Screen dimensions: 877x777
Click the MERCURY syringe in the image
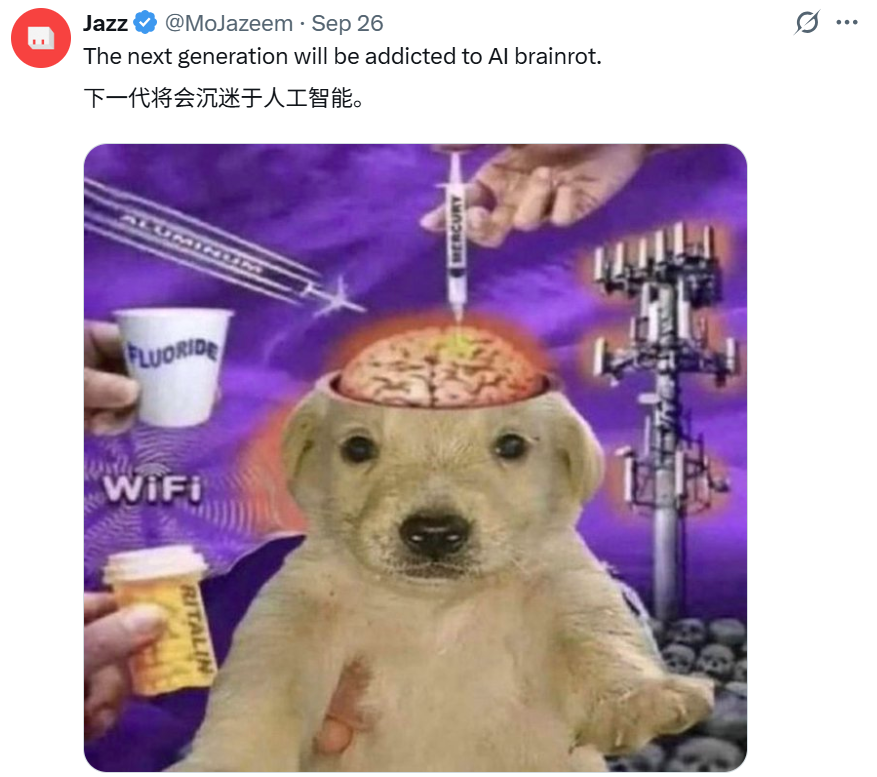click(x=457, y=238)
